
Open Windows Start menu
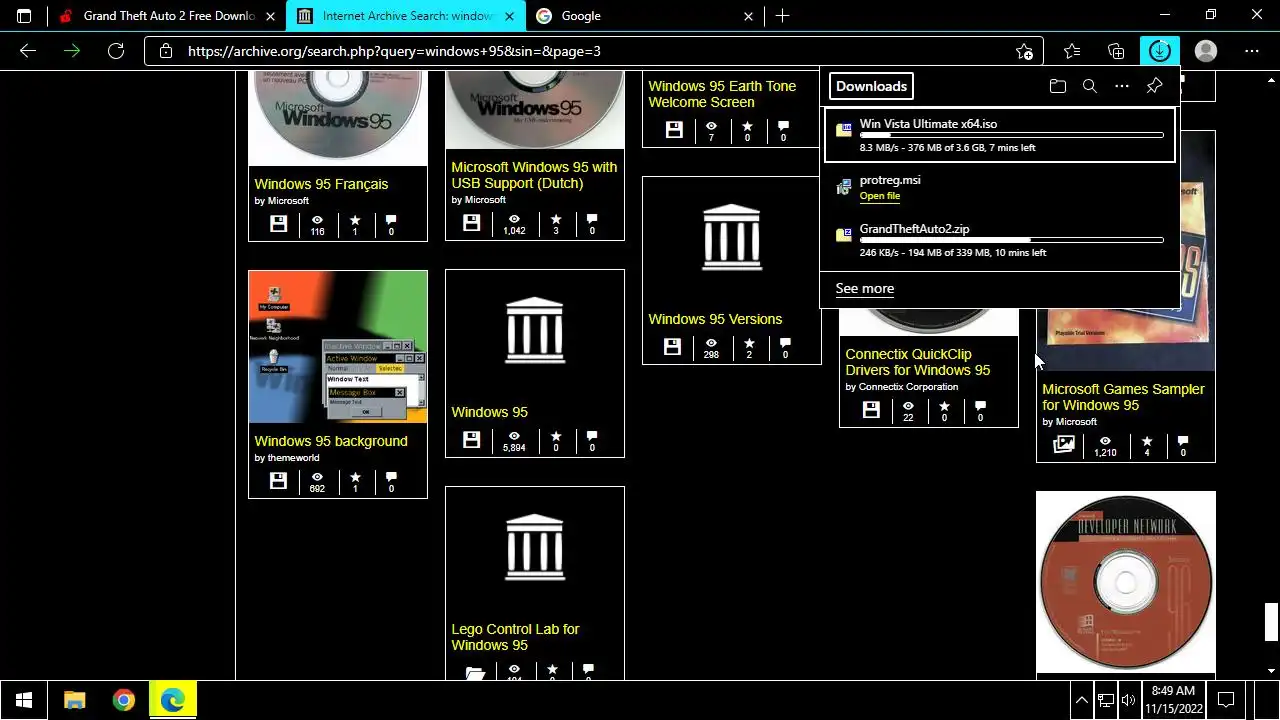[24, 700]
